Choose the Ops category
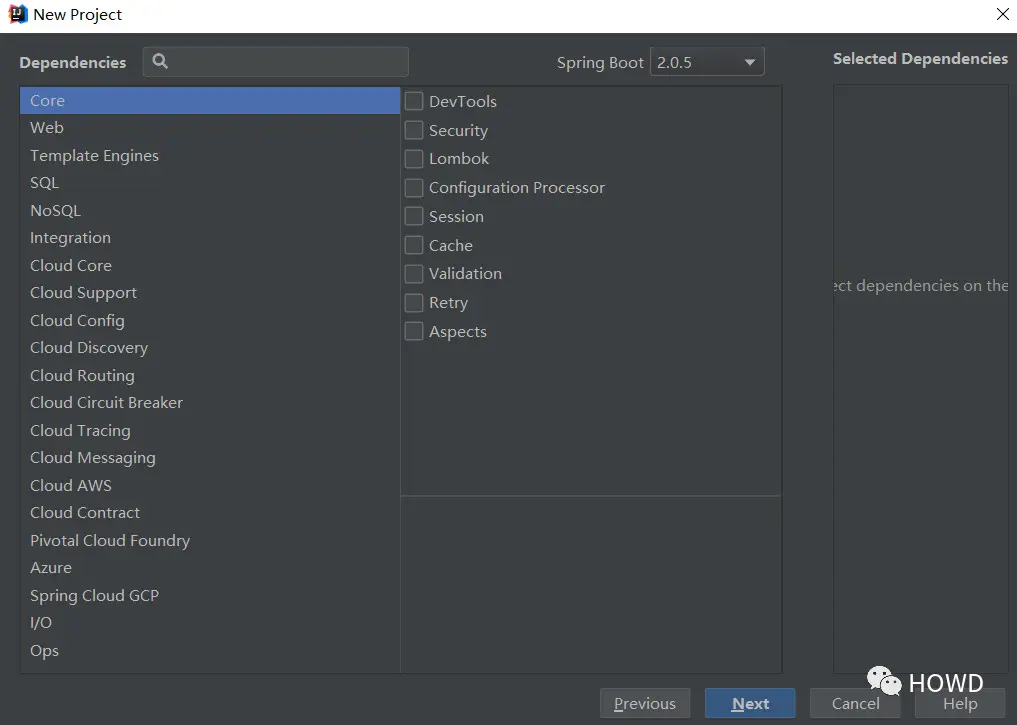This screenshot has width=1017, height=725. click(x=210, y=651)
